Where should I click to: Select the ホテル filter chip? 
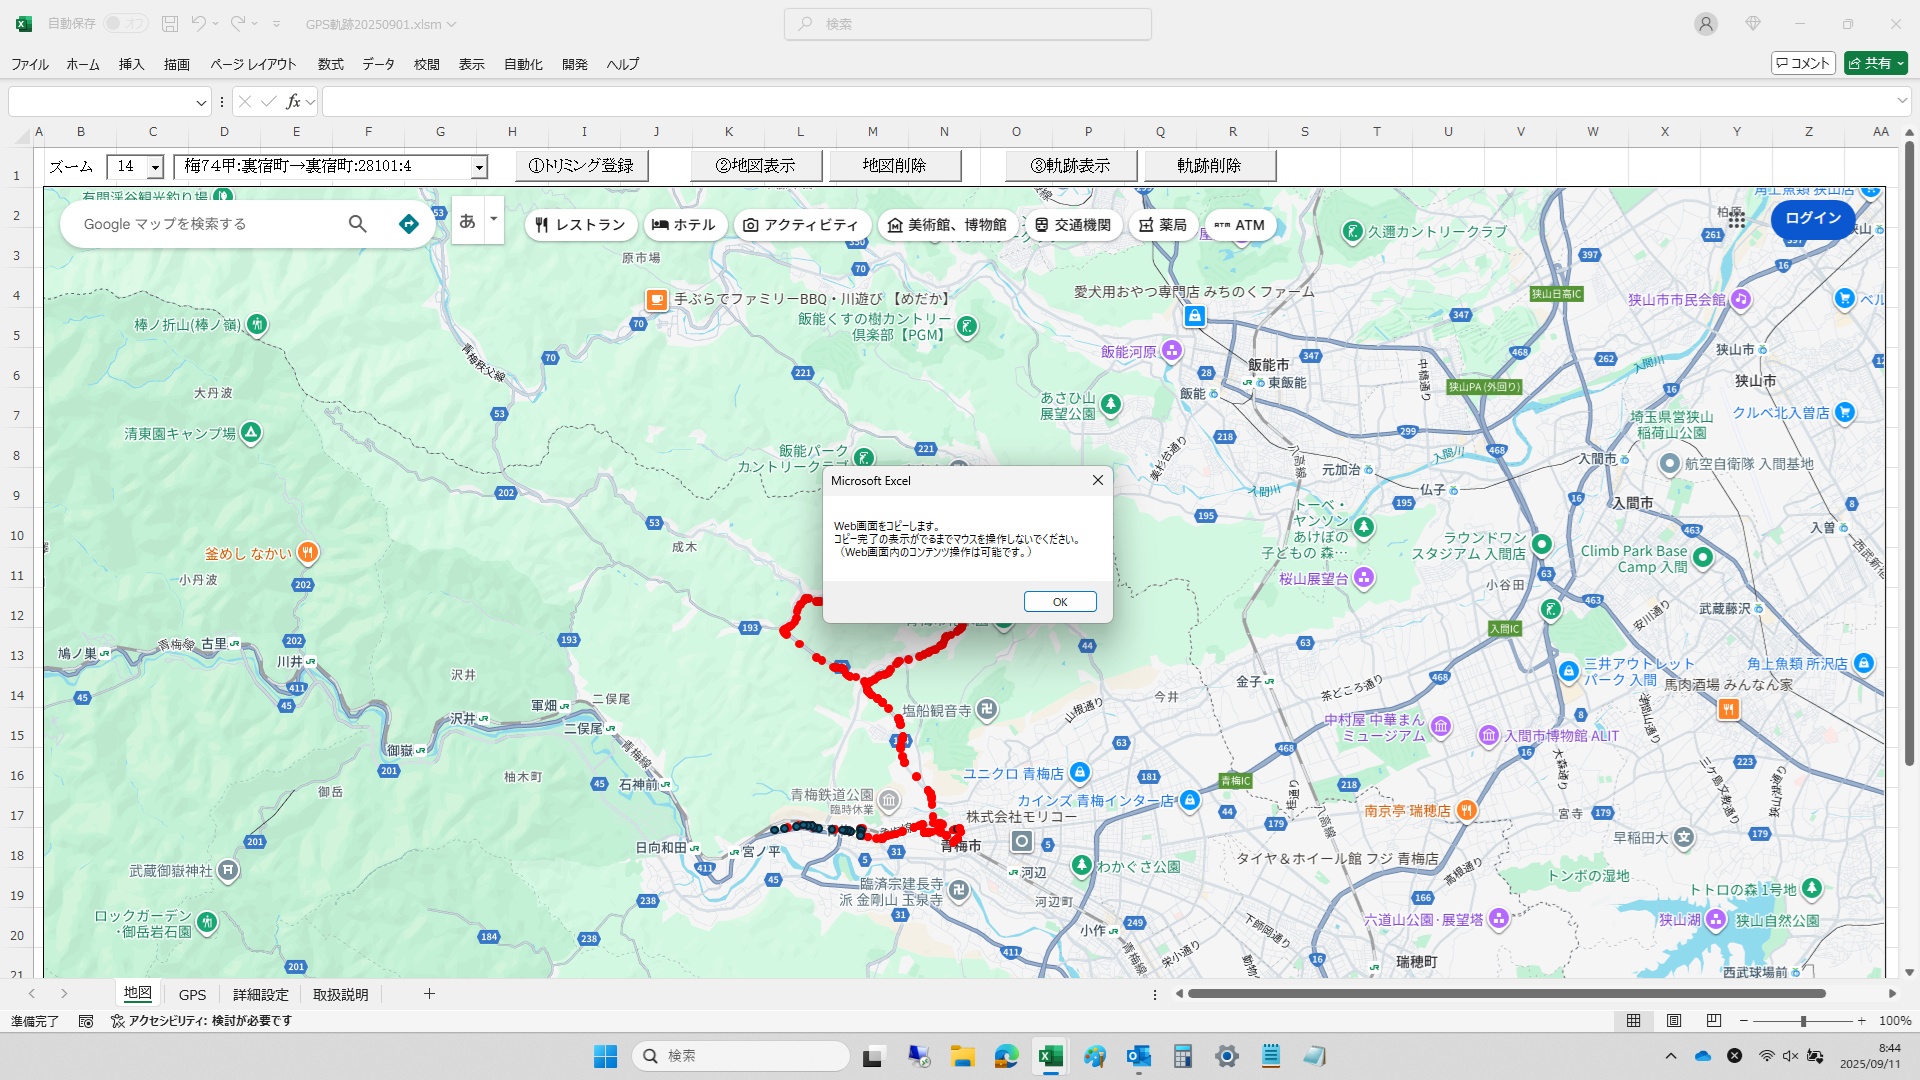coord(684,225)
